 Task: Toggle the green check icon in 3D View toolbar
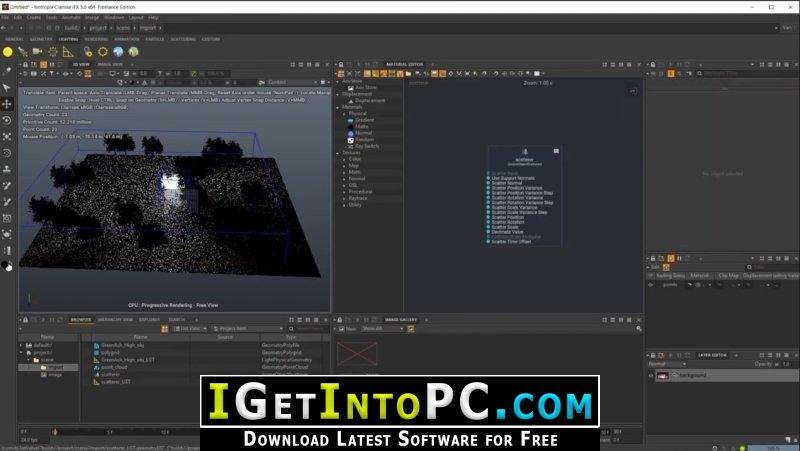click(x=193, y=74)
